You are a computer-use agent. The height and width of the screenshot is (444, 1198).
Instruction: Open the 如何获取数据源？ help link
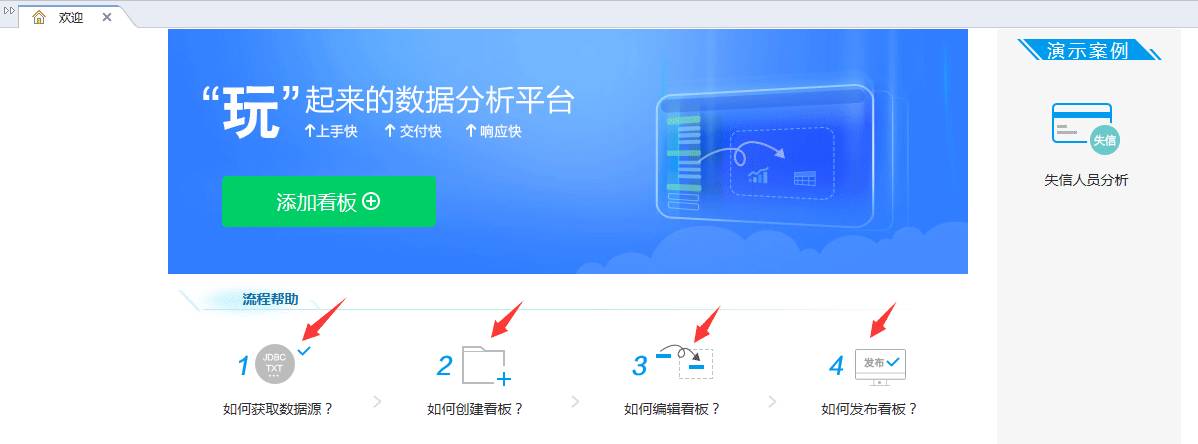point(278,409)
